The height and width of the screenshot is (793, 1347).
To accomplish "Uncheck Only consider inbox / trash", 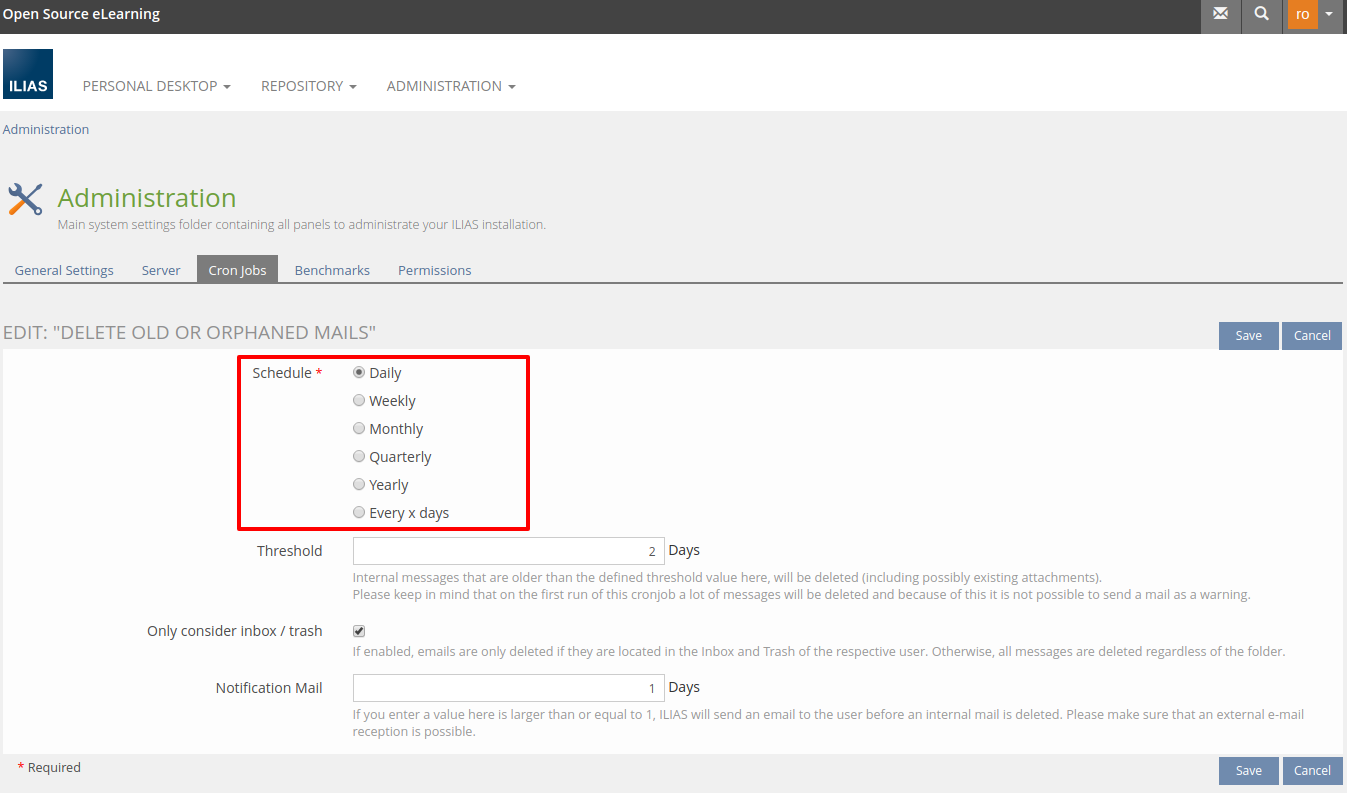I will point(359,631).
